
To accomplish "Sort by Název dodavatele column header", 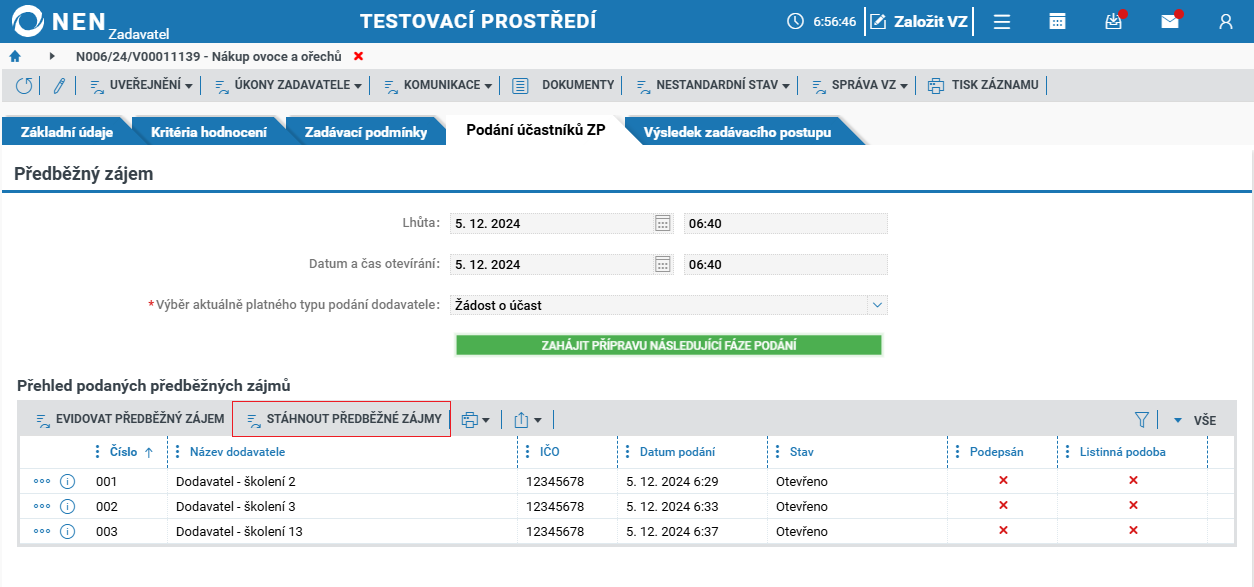I will coord(237,452).
